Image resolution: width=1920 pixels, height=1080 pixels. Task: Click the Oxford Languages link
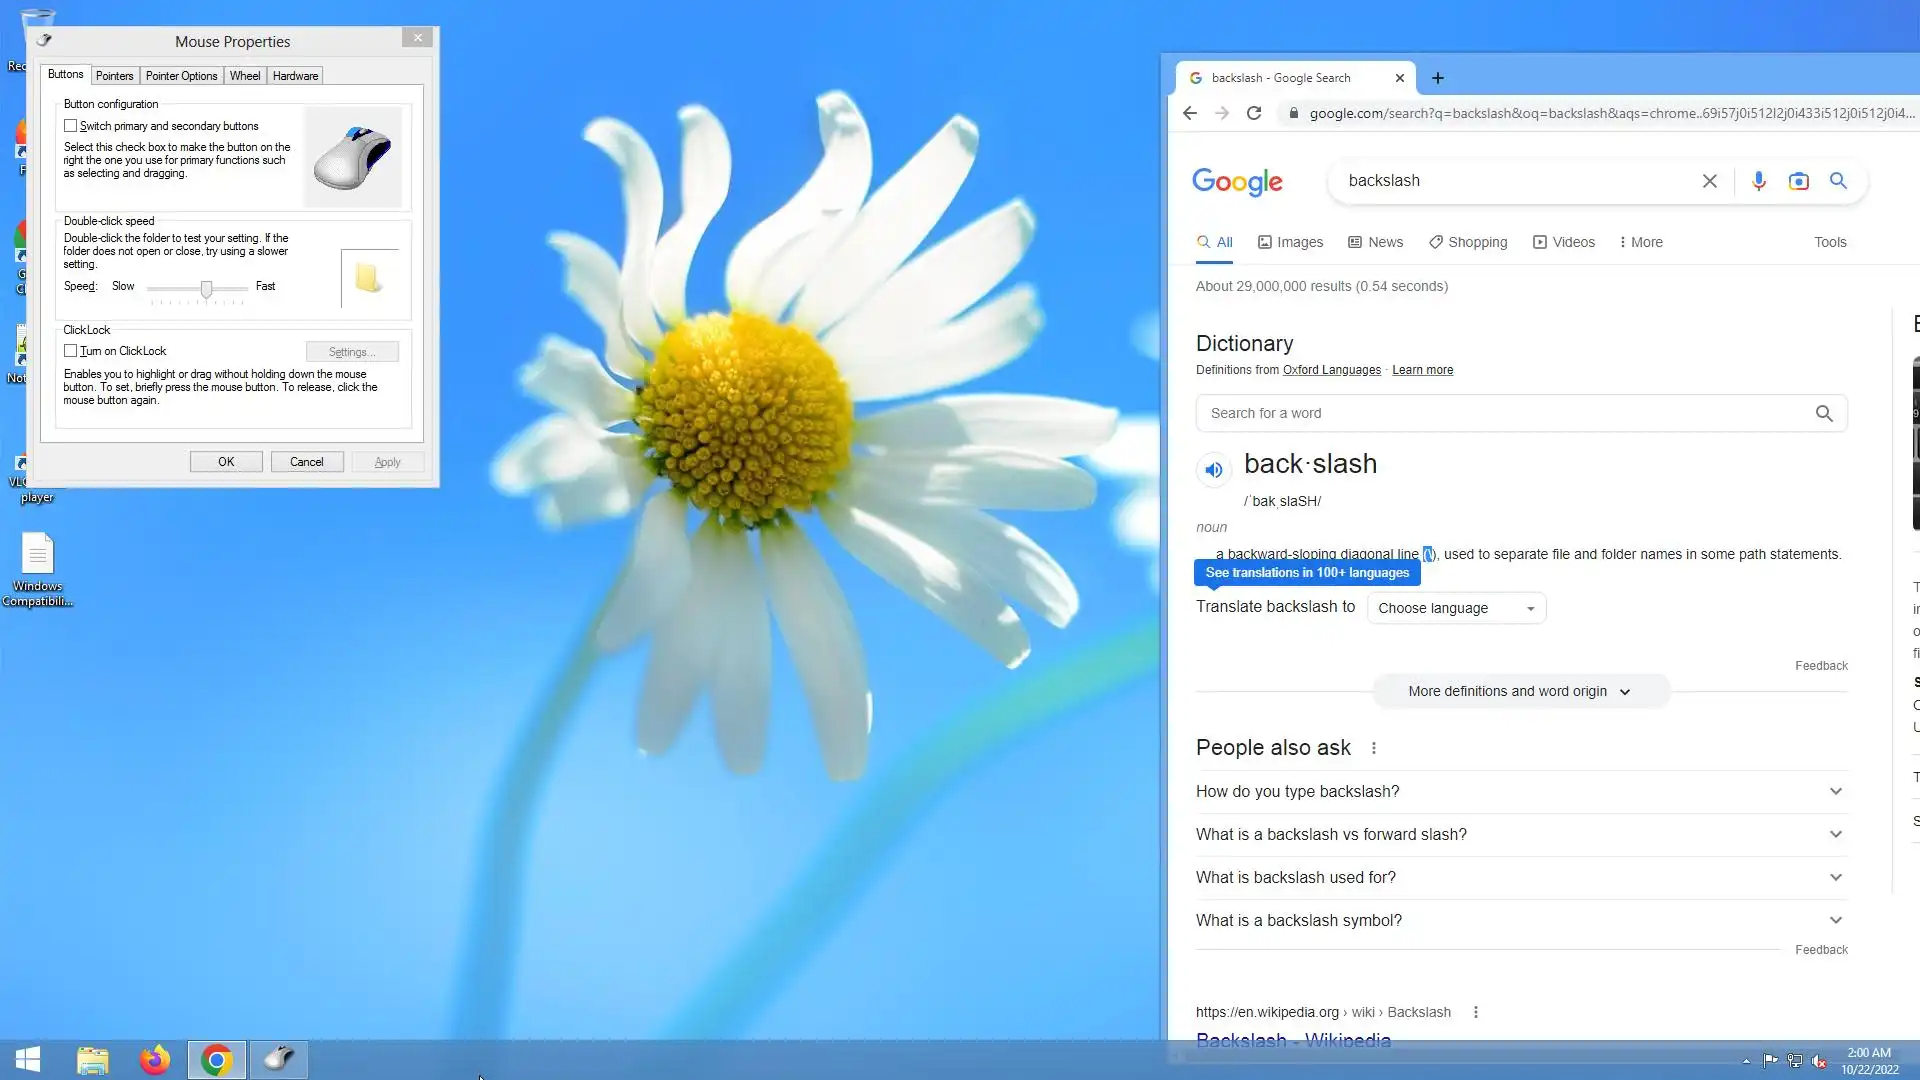(x=1331, y=370)
